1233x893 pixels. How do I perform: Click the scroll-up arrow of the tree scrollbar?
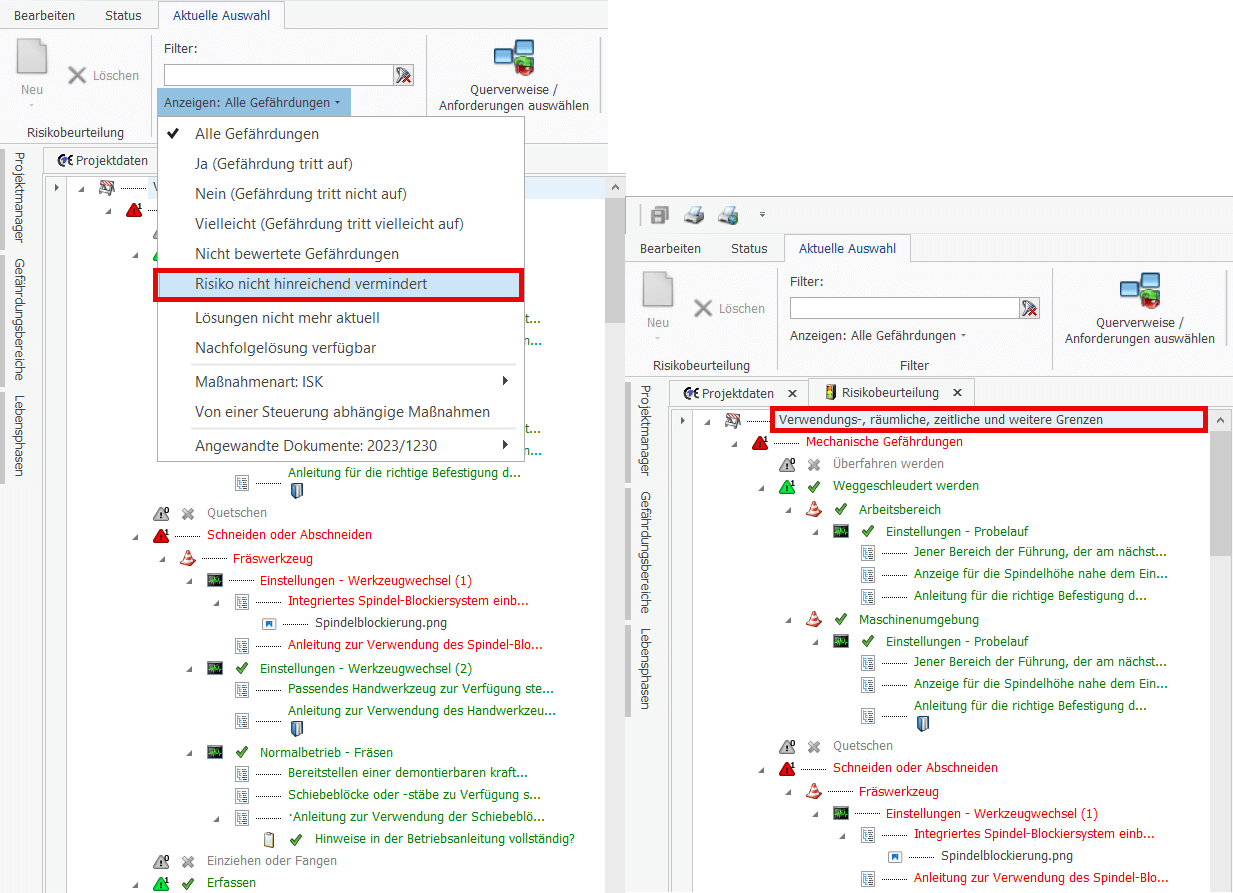point(1221,421)
